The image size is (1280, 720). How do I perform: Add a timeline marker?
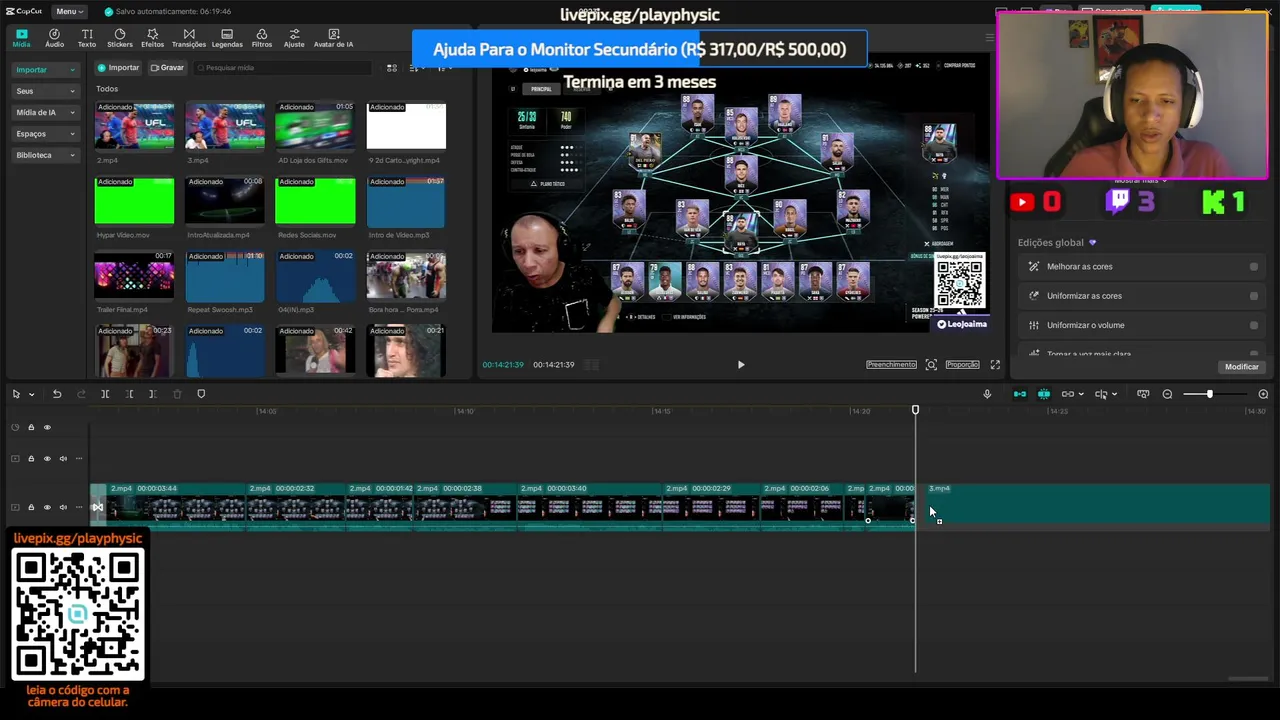[x=201, y=394]
